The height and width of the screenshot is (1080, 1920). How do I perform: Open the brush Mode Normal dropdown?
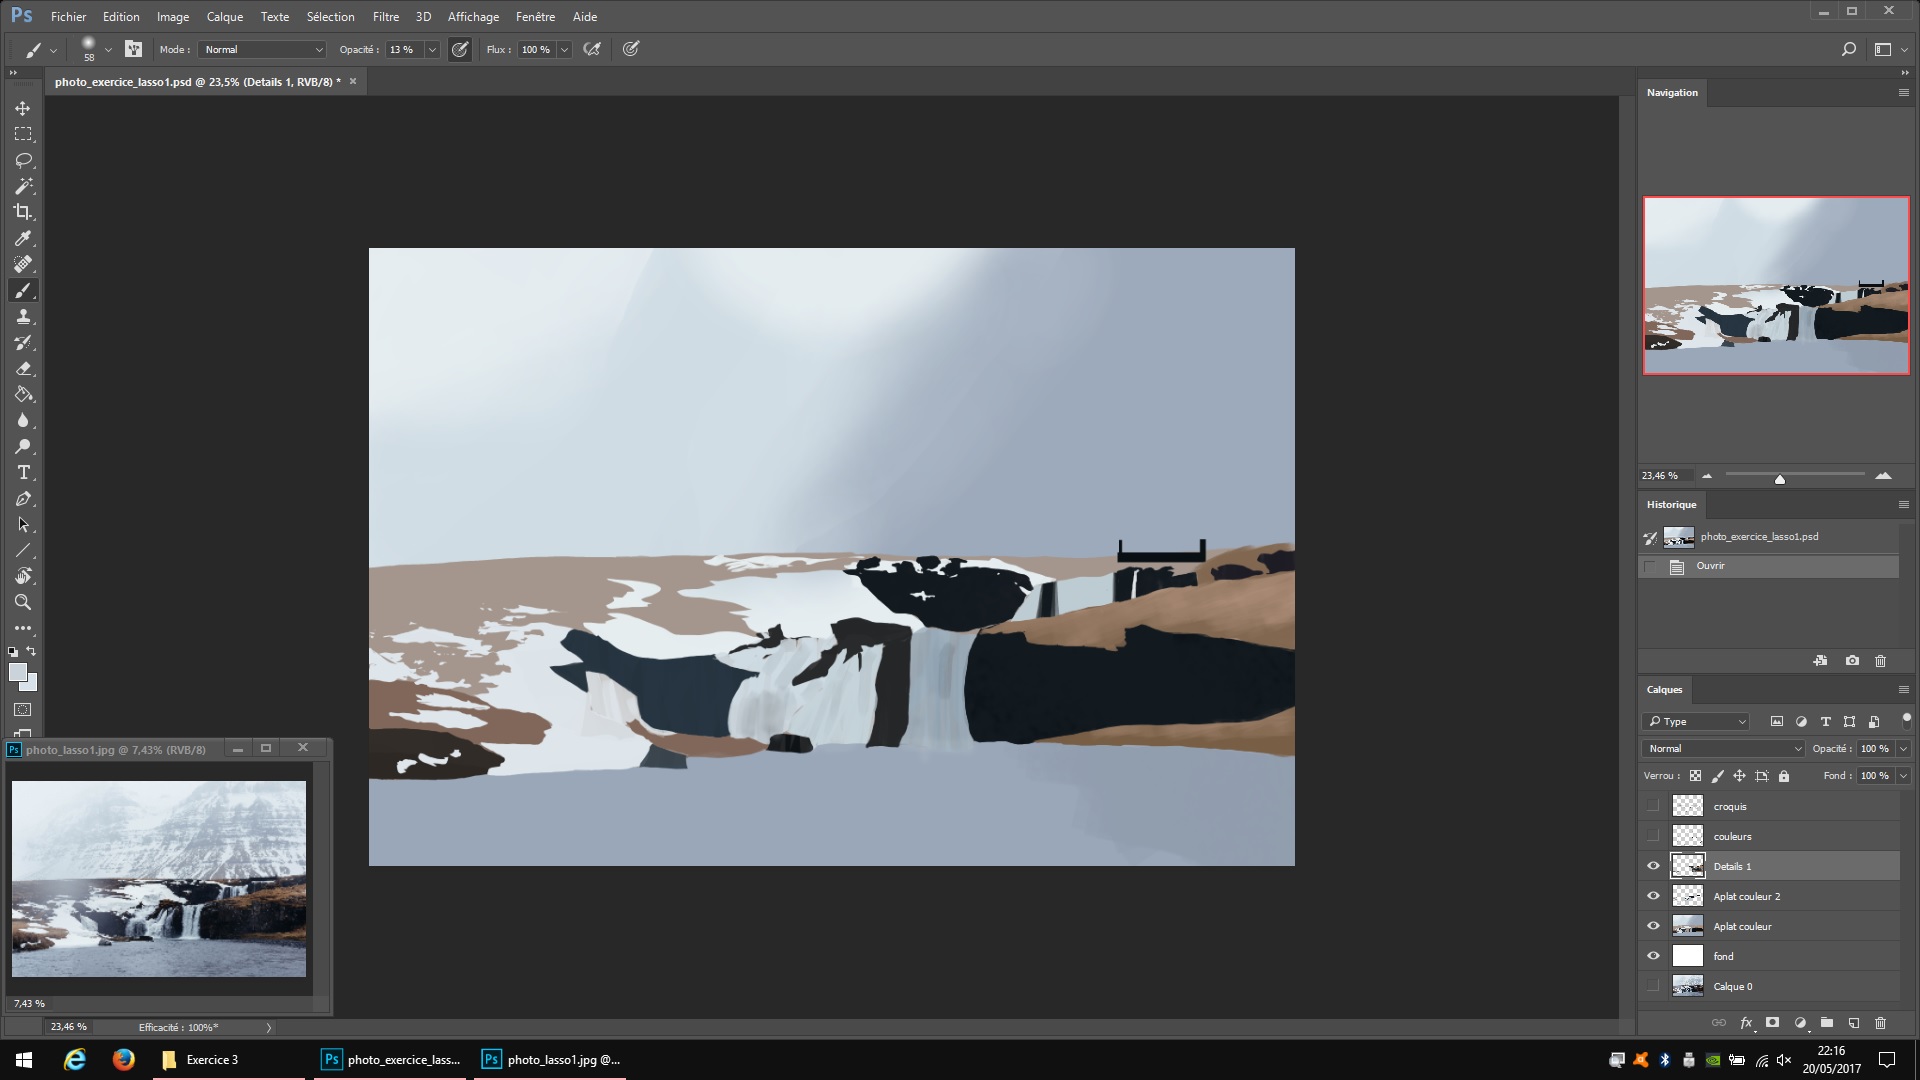pyautogui.click(x=263, y=49)
